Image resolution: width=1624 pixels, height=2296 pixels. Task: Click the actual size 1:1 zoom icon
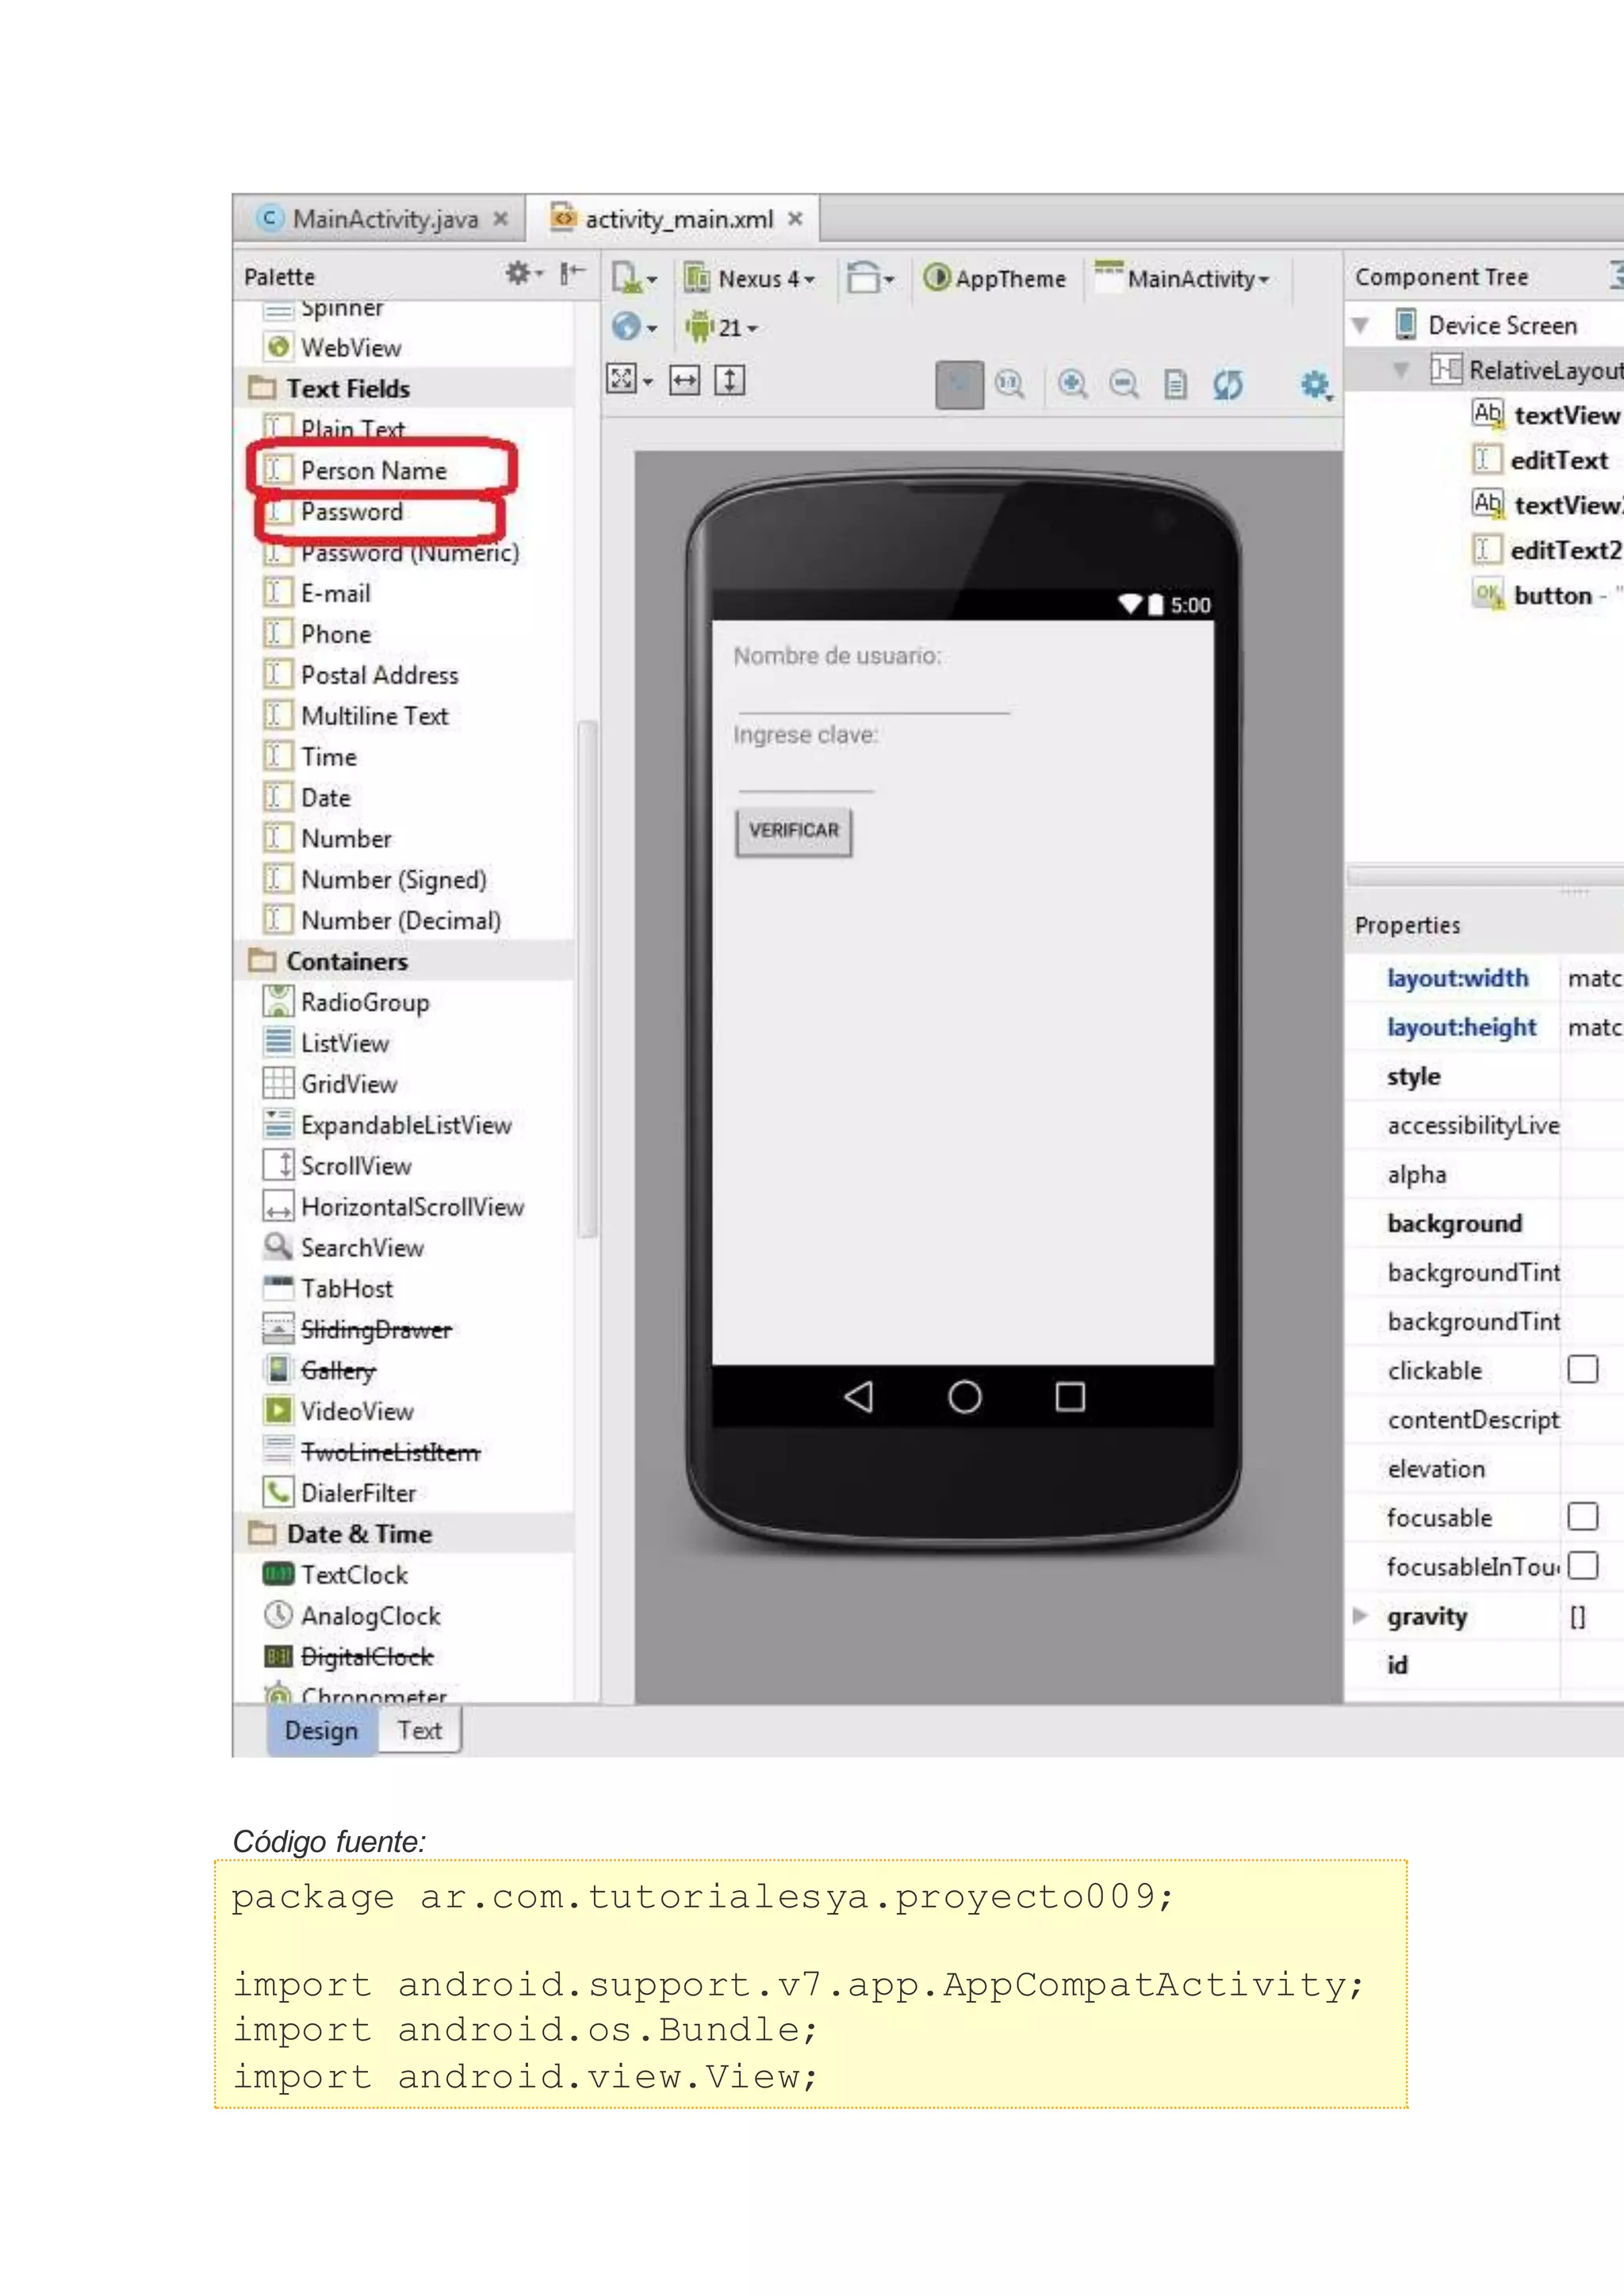pos(1010,384)
